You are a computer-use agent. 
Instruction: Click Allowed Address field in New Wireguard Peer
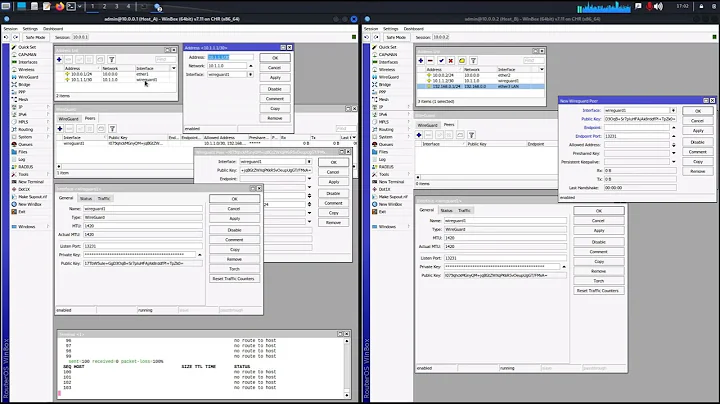coord(636,145)
